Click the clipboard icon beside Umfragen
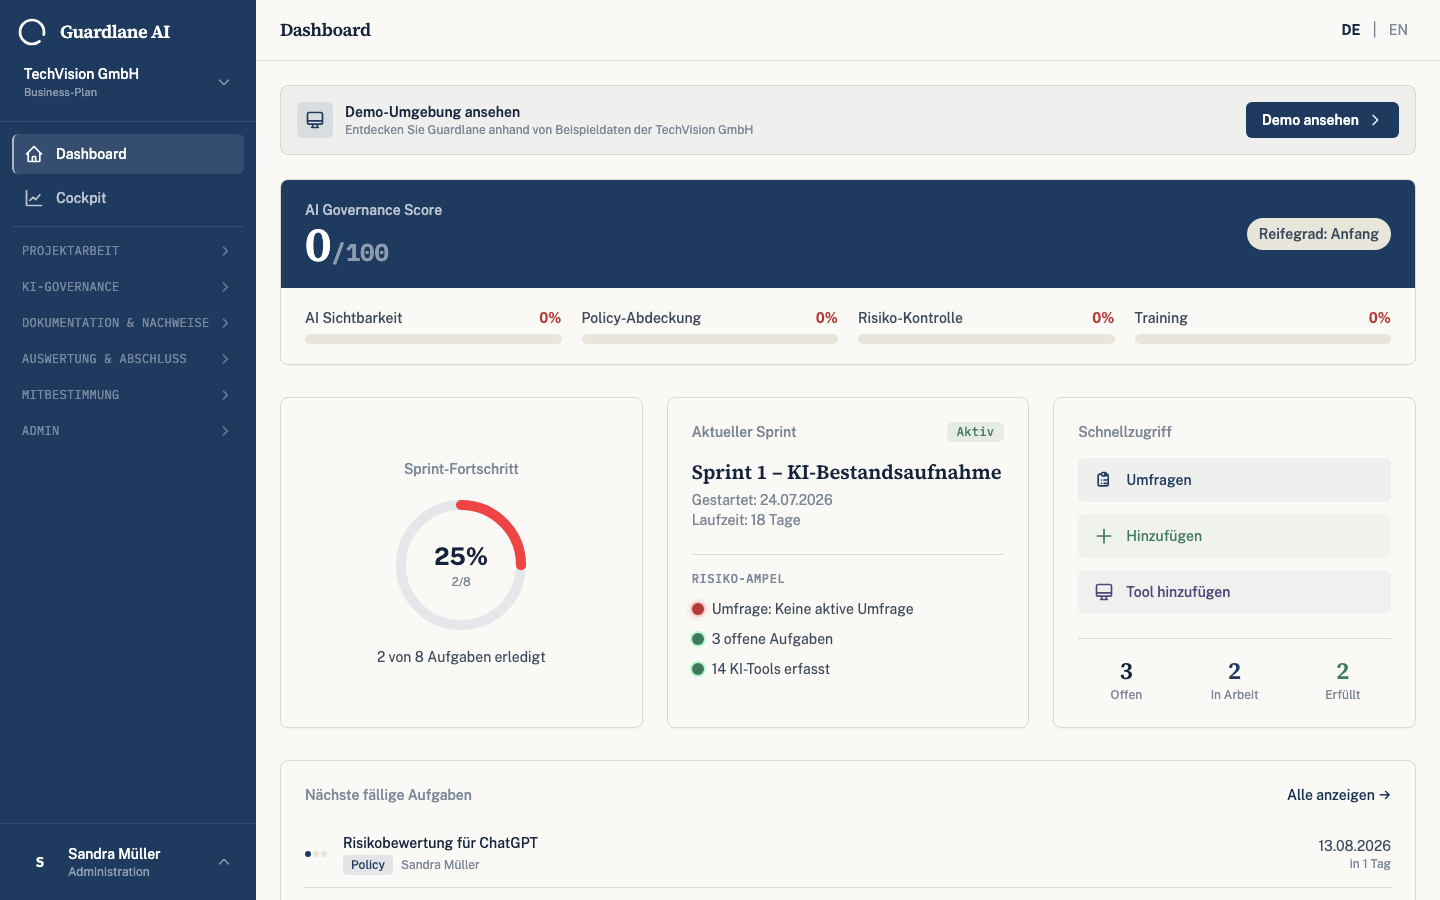The width and height of the screenshot is (1440, 900). tap(1104, 480)
